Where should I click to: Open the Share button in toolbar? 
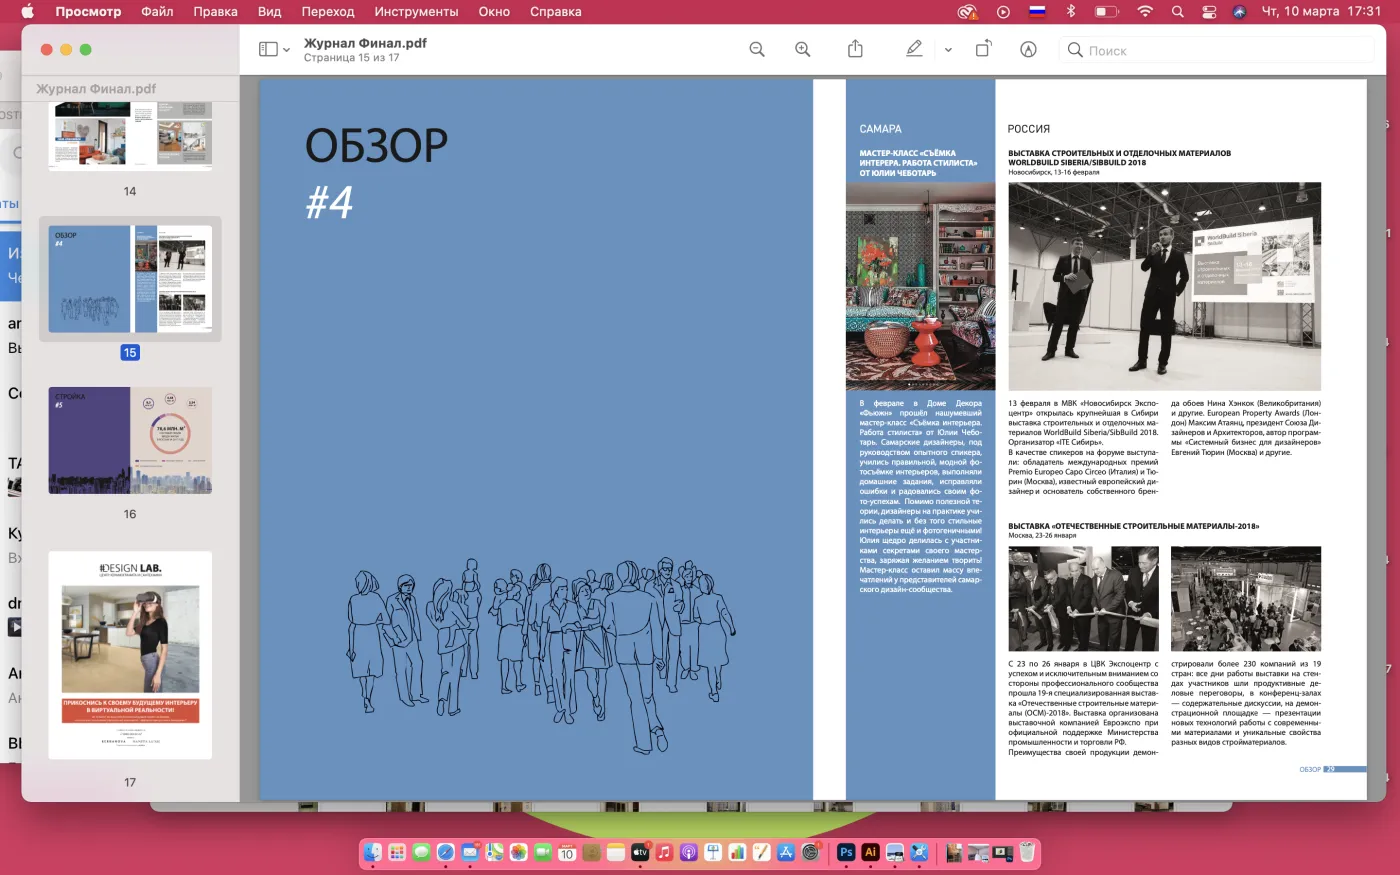(x=855, y=50)
